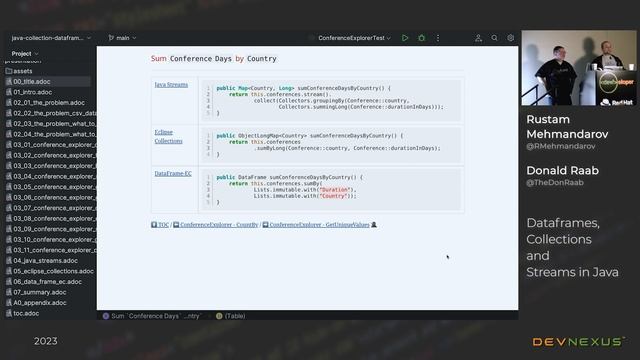Open 06_data_frame_ec.adoc file
Screen dimensions: 640x360
tap(44, 282)
